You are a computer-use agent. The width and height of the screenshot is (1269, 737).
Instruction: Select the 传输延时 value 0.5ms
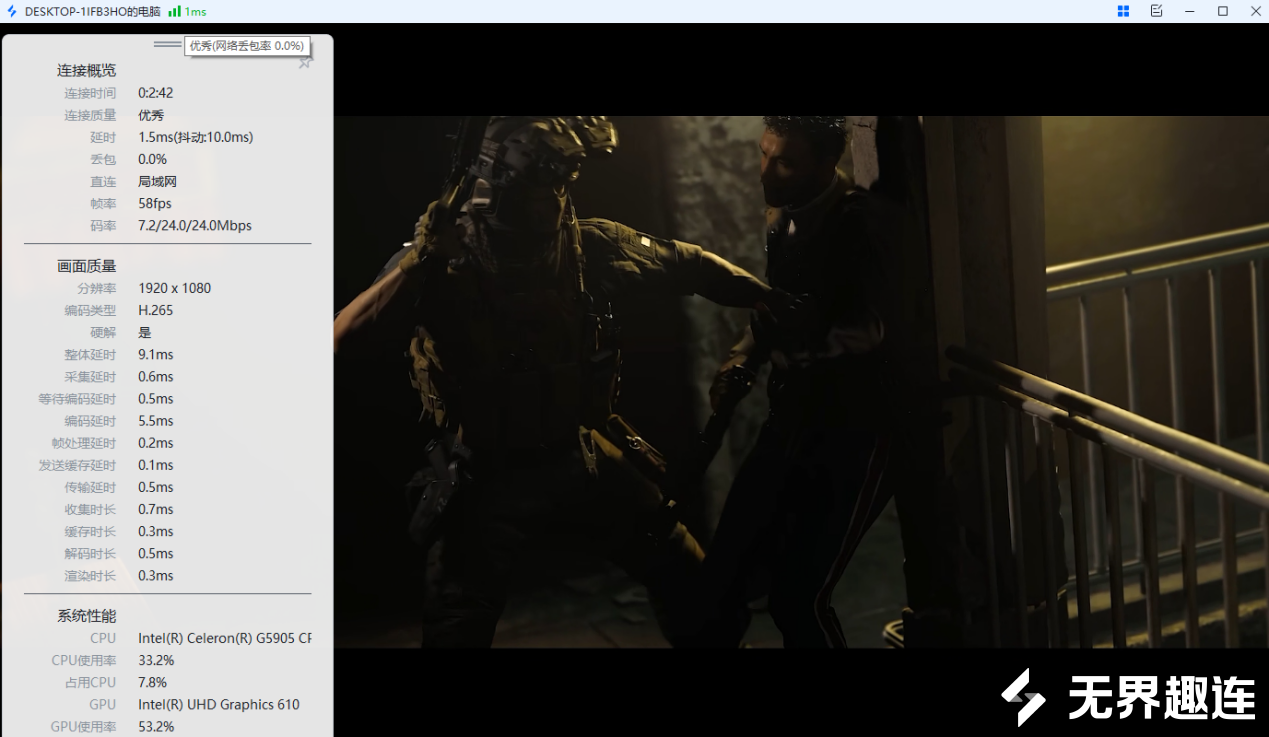click(156, 487)
